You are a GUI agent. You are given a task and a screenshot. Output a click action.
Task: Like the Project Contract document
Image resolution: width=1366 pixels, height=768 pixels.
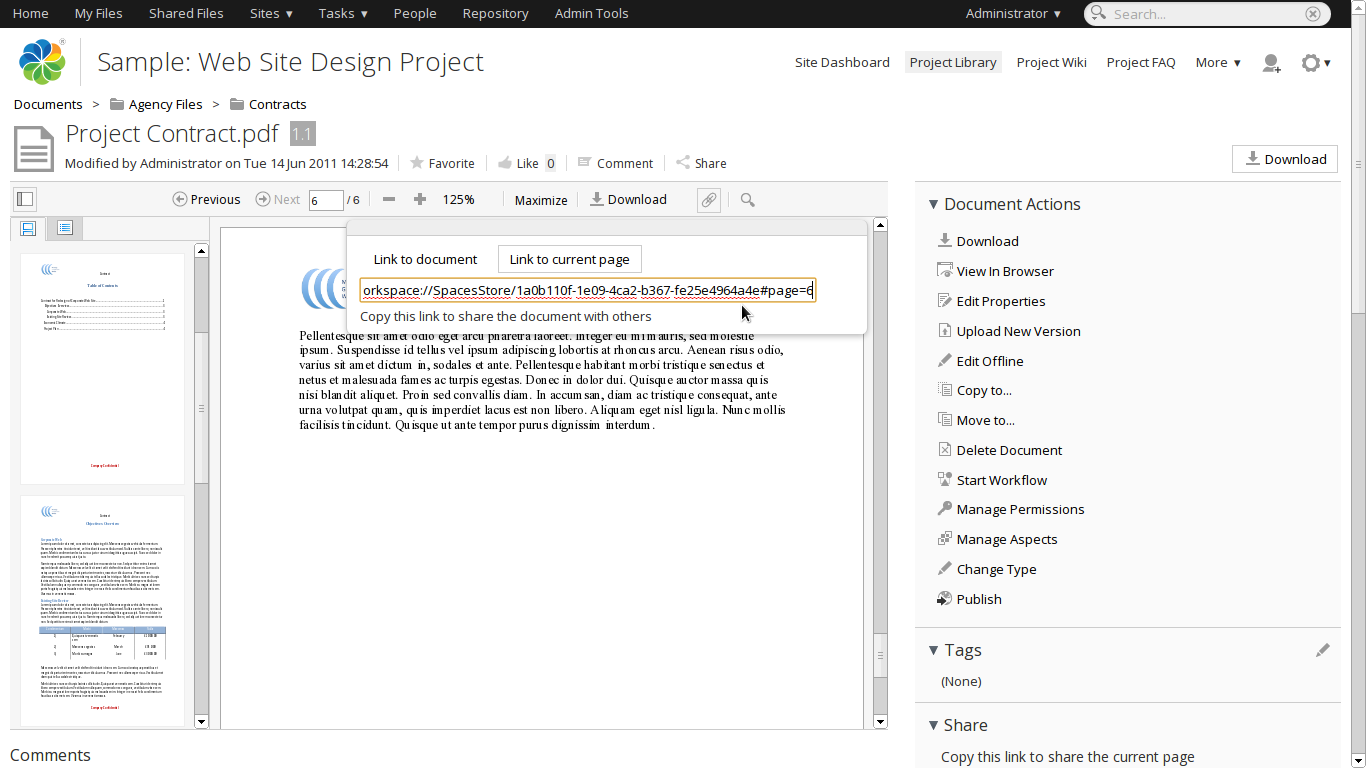click(518, 163)
